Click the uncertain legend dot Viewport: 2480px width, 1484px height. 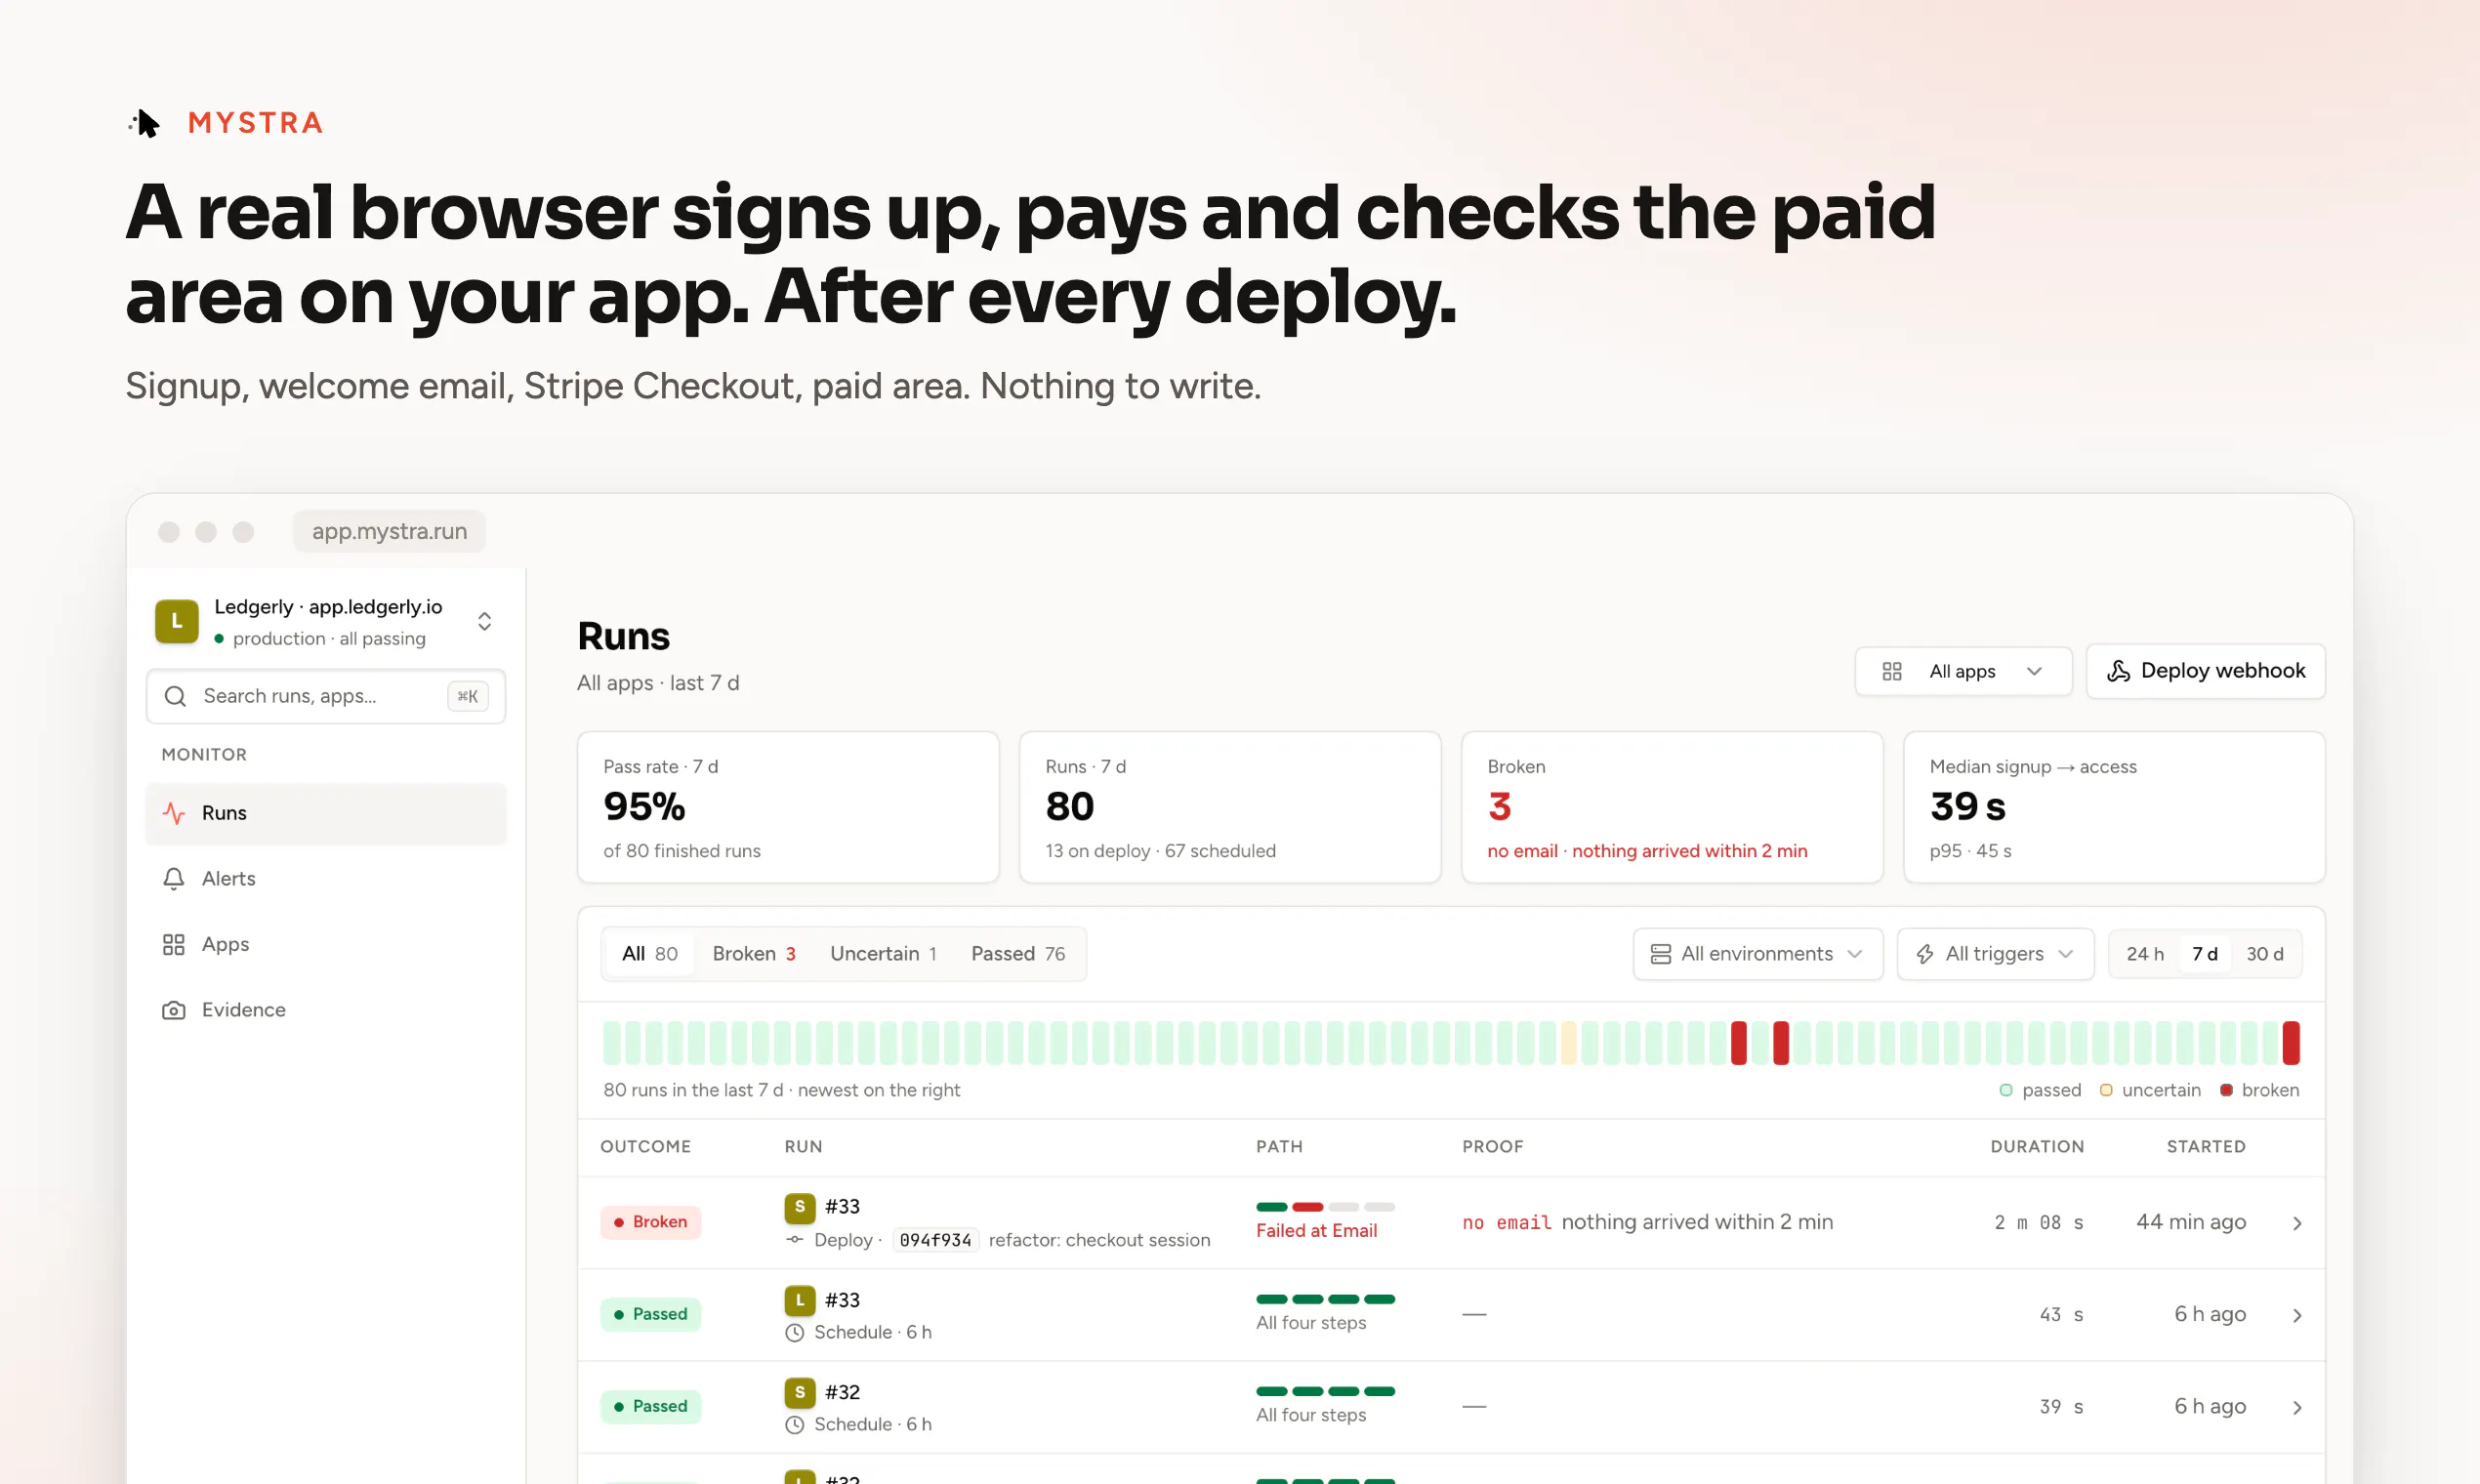[2106, 1090]
